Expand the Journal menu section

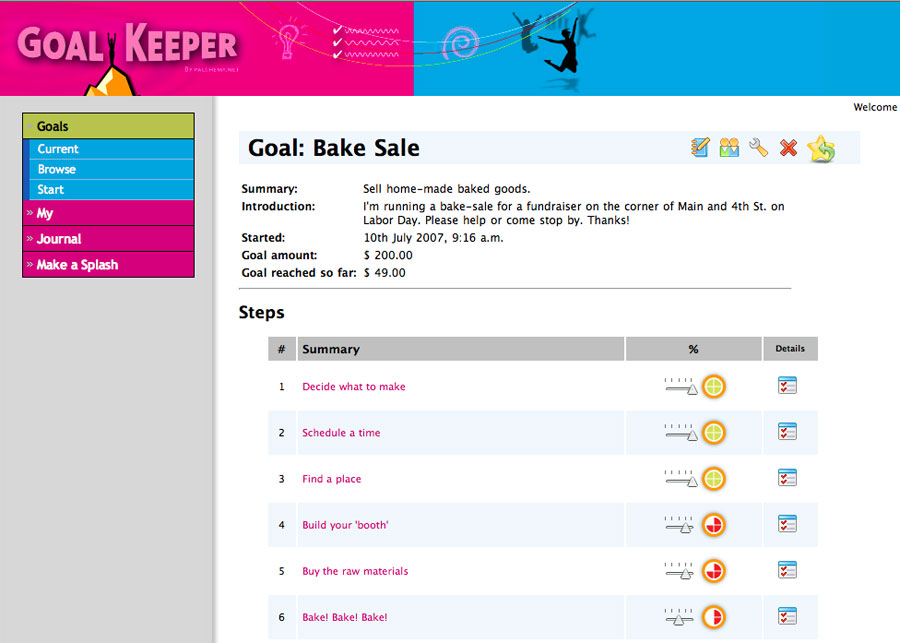tap(59, 239)
